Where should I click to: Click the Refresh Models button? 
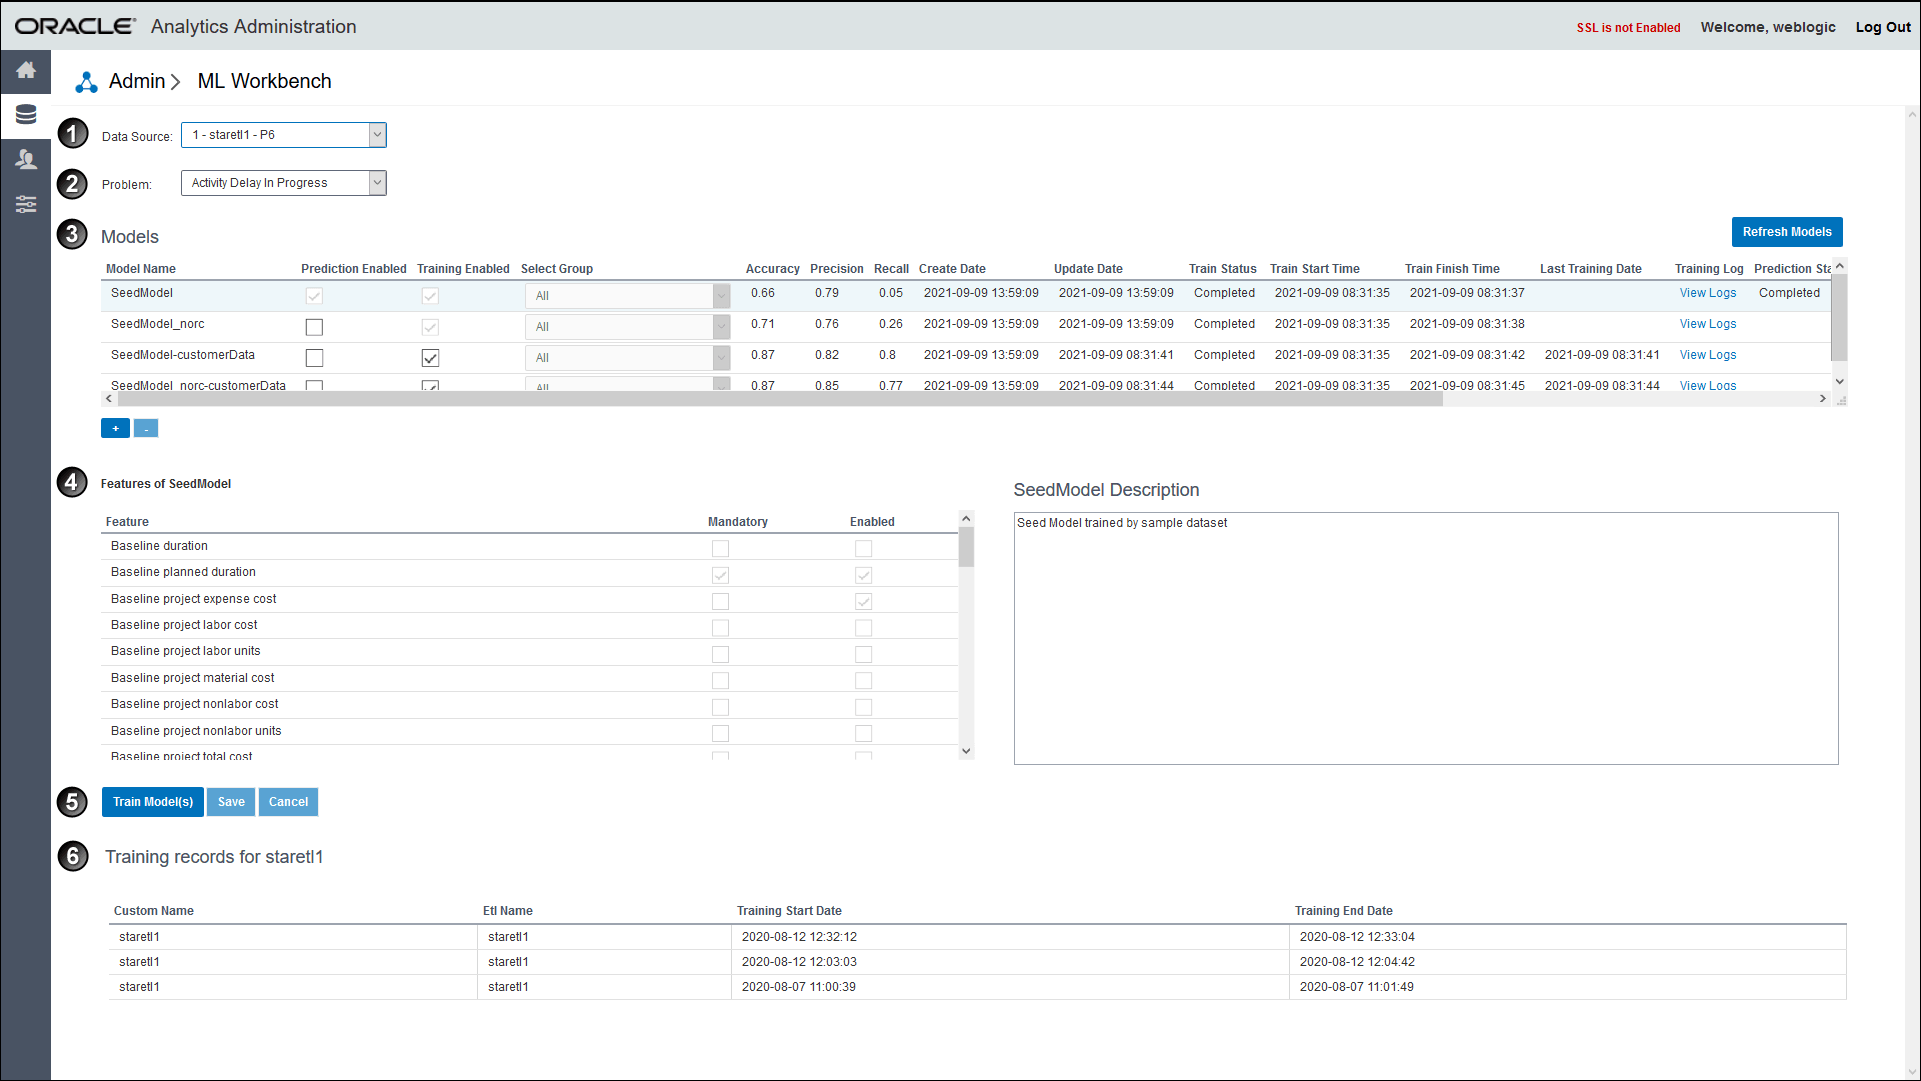(x=1787, y=232)
